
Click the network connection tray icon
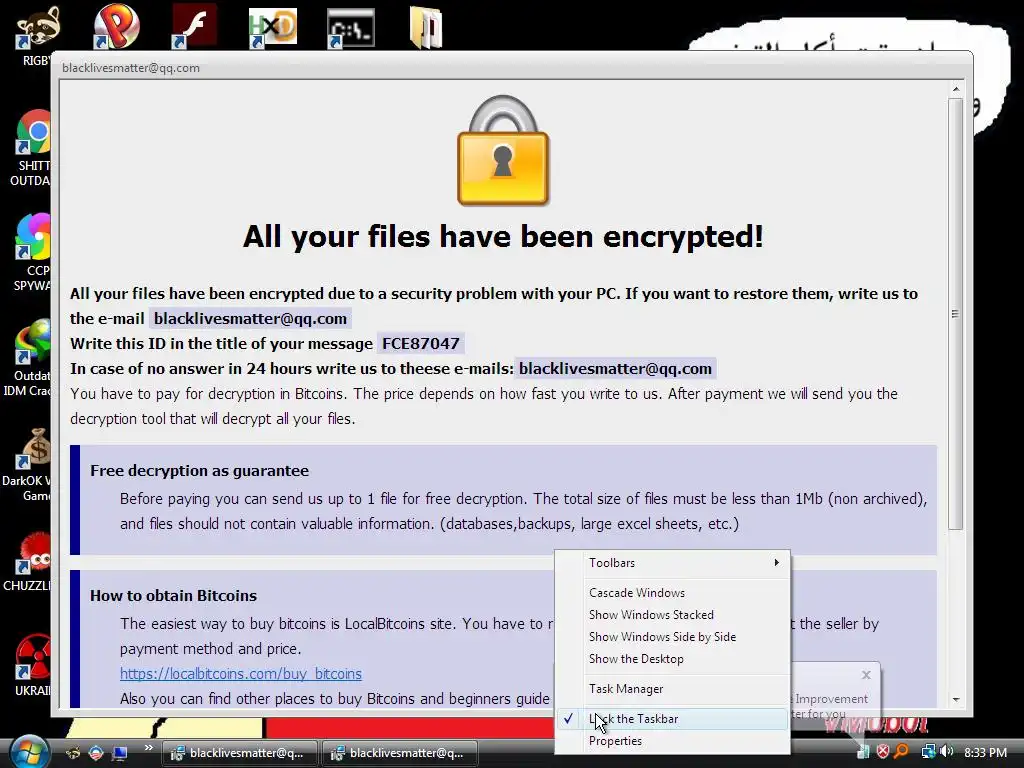(x=927, y=752)
